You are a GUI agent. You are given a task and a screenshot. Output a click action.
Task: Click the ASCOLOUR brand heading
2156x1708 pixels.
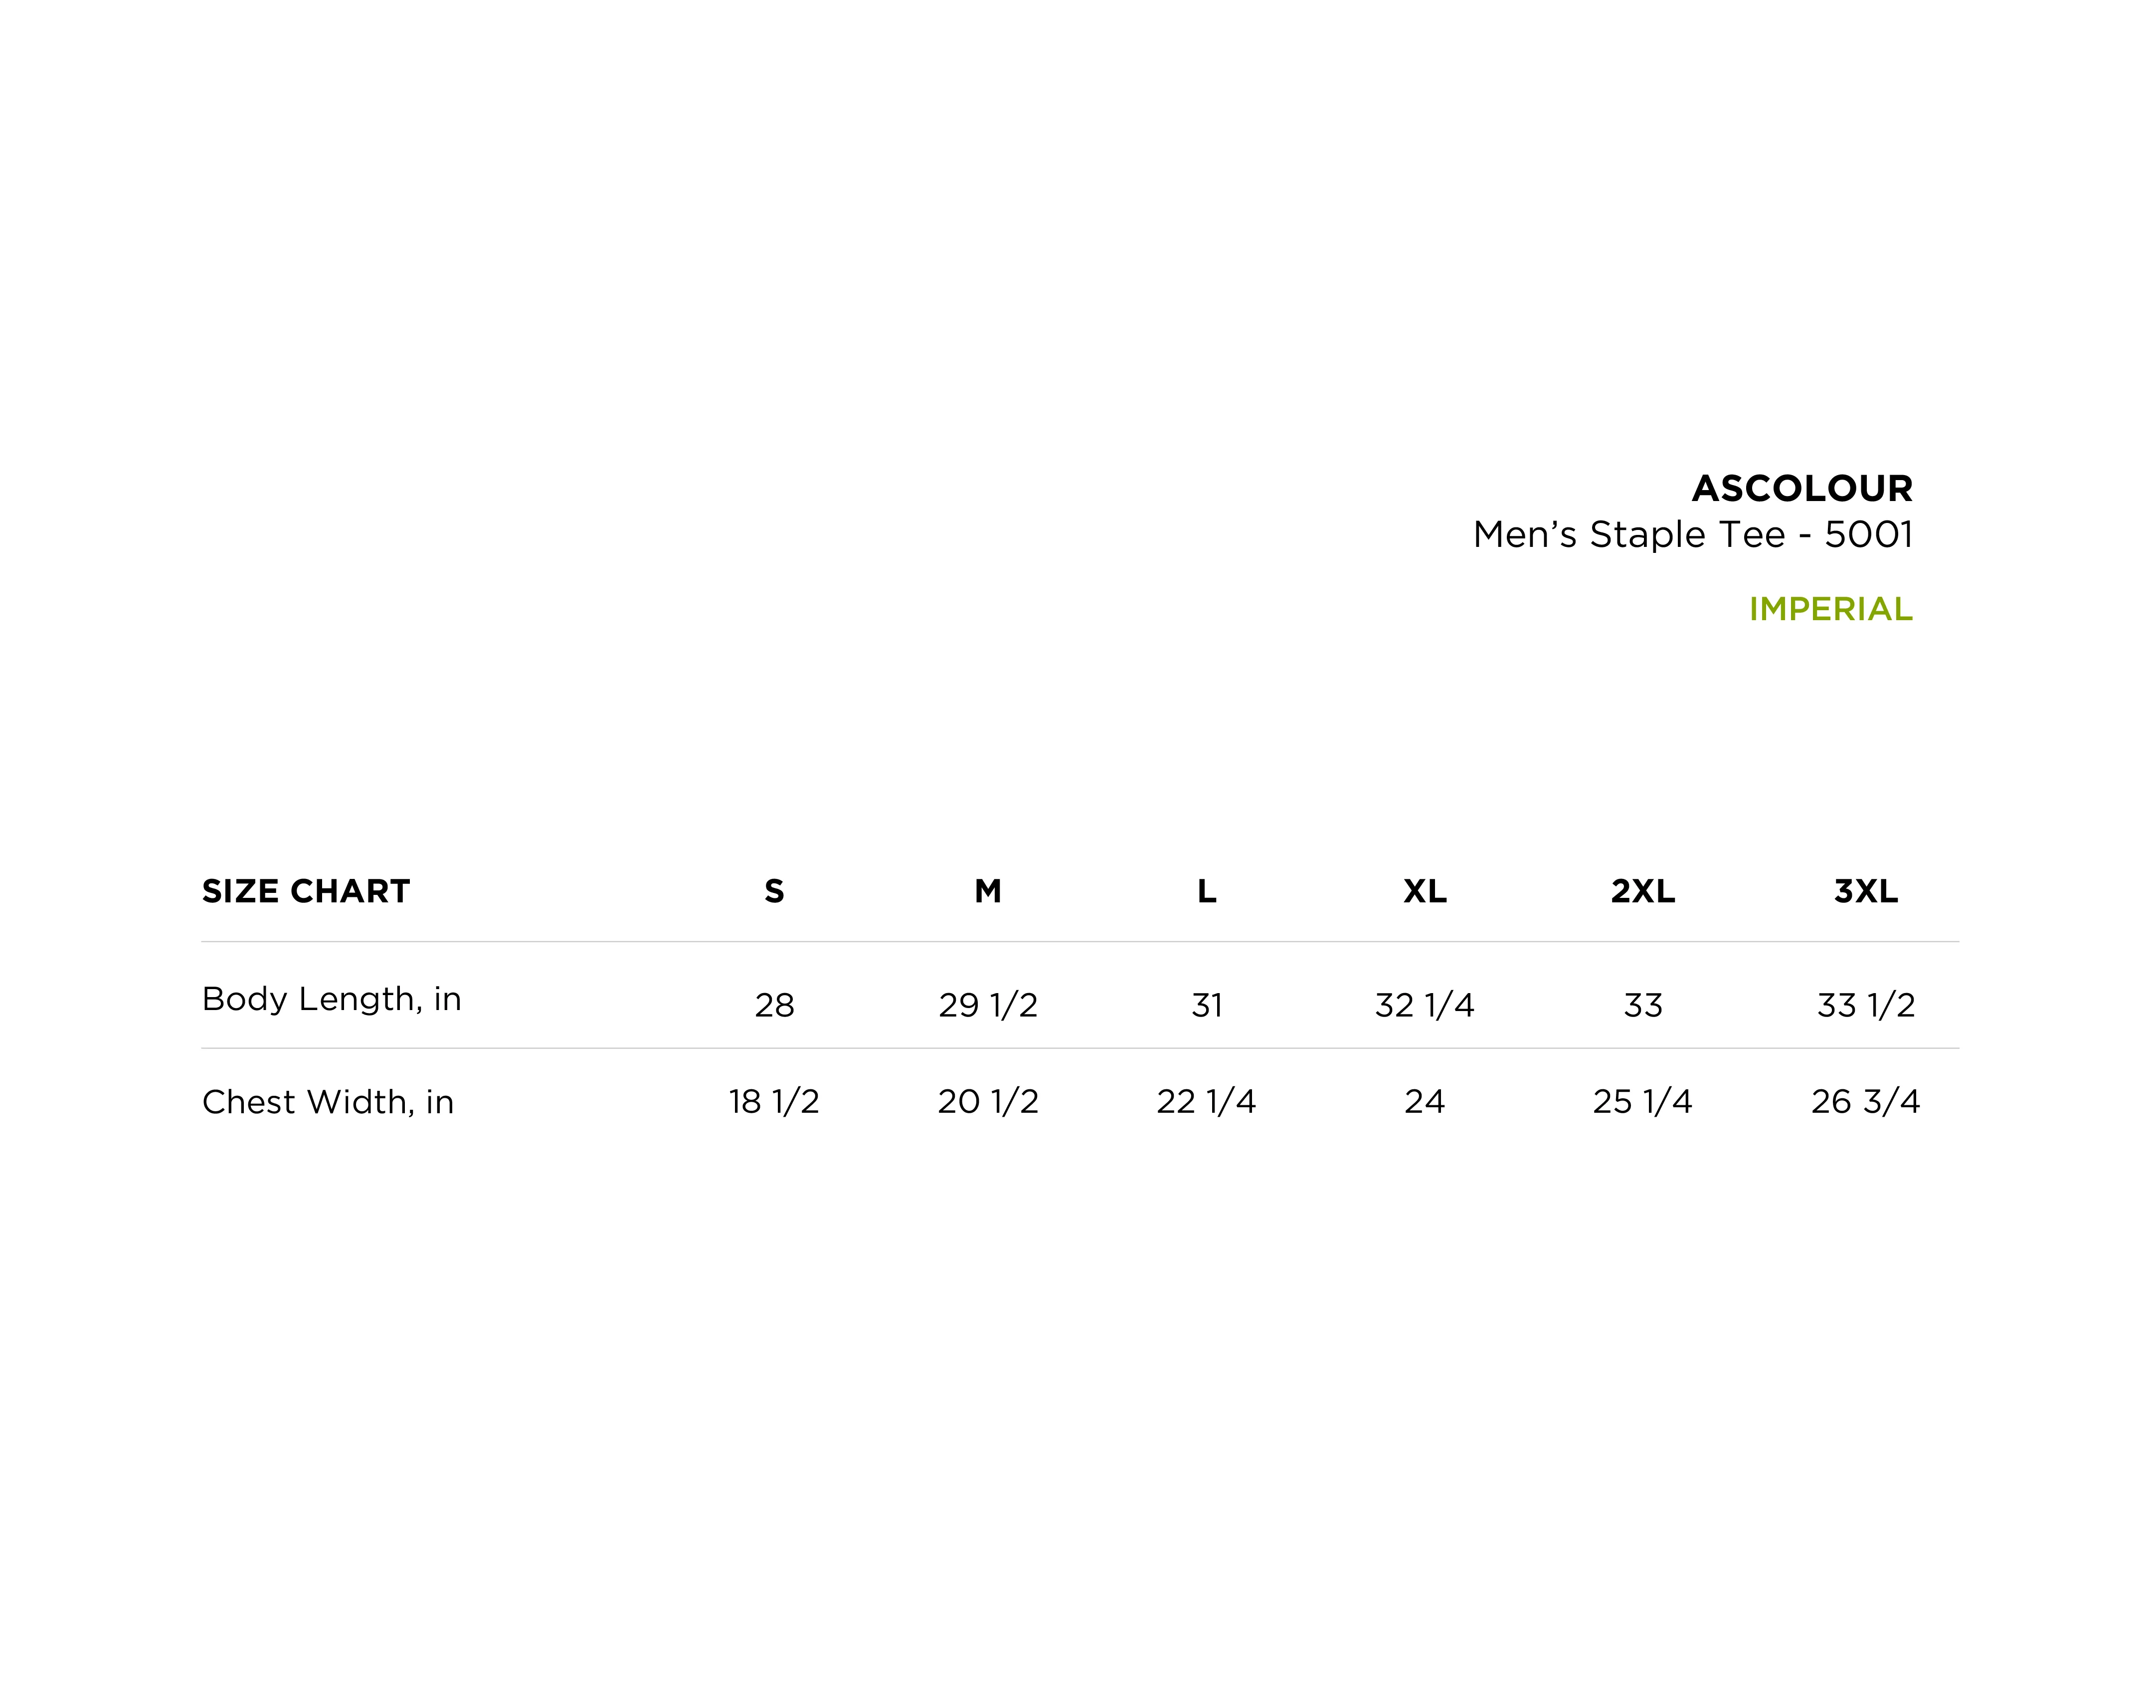(1802, 489)
